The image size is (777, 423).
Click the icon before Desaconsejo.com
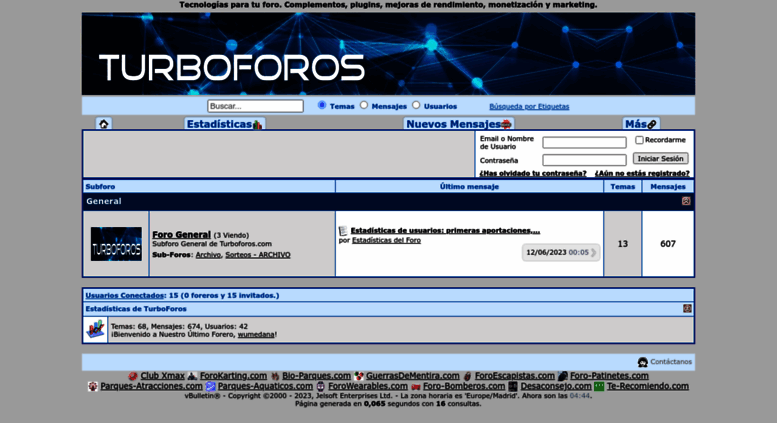(513, 386)
